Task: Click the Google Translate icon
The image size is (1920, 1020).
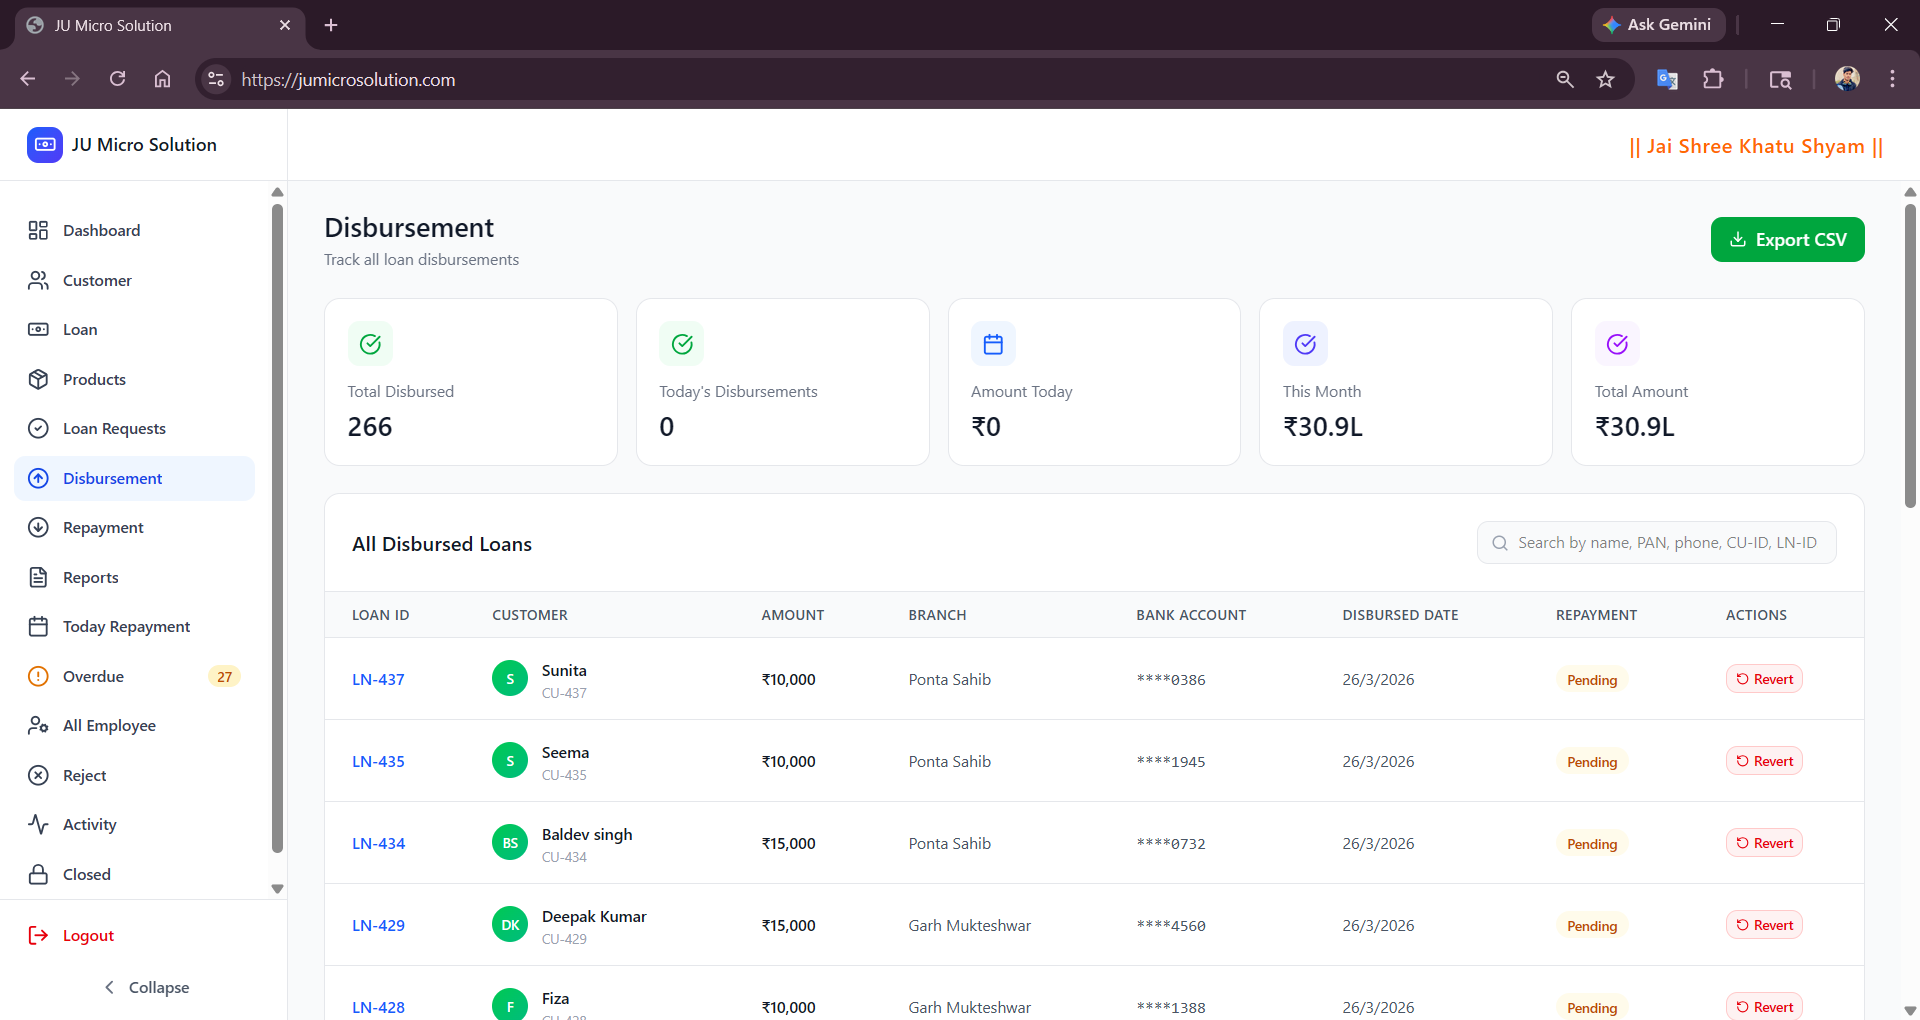Action: pyautogui.click(x=1667, y=79)
